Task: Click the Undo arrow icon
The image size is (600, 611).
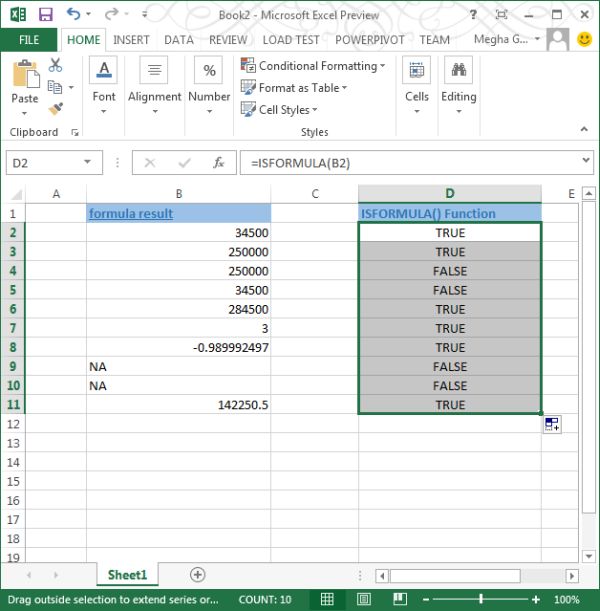Action: click(73, 14)
